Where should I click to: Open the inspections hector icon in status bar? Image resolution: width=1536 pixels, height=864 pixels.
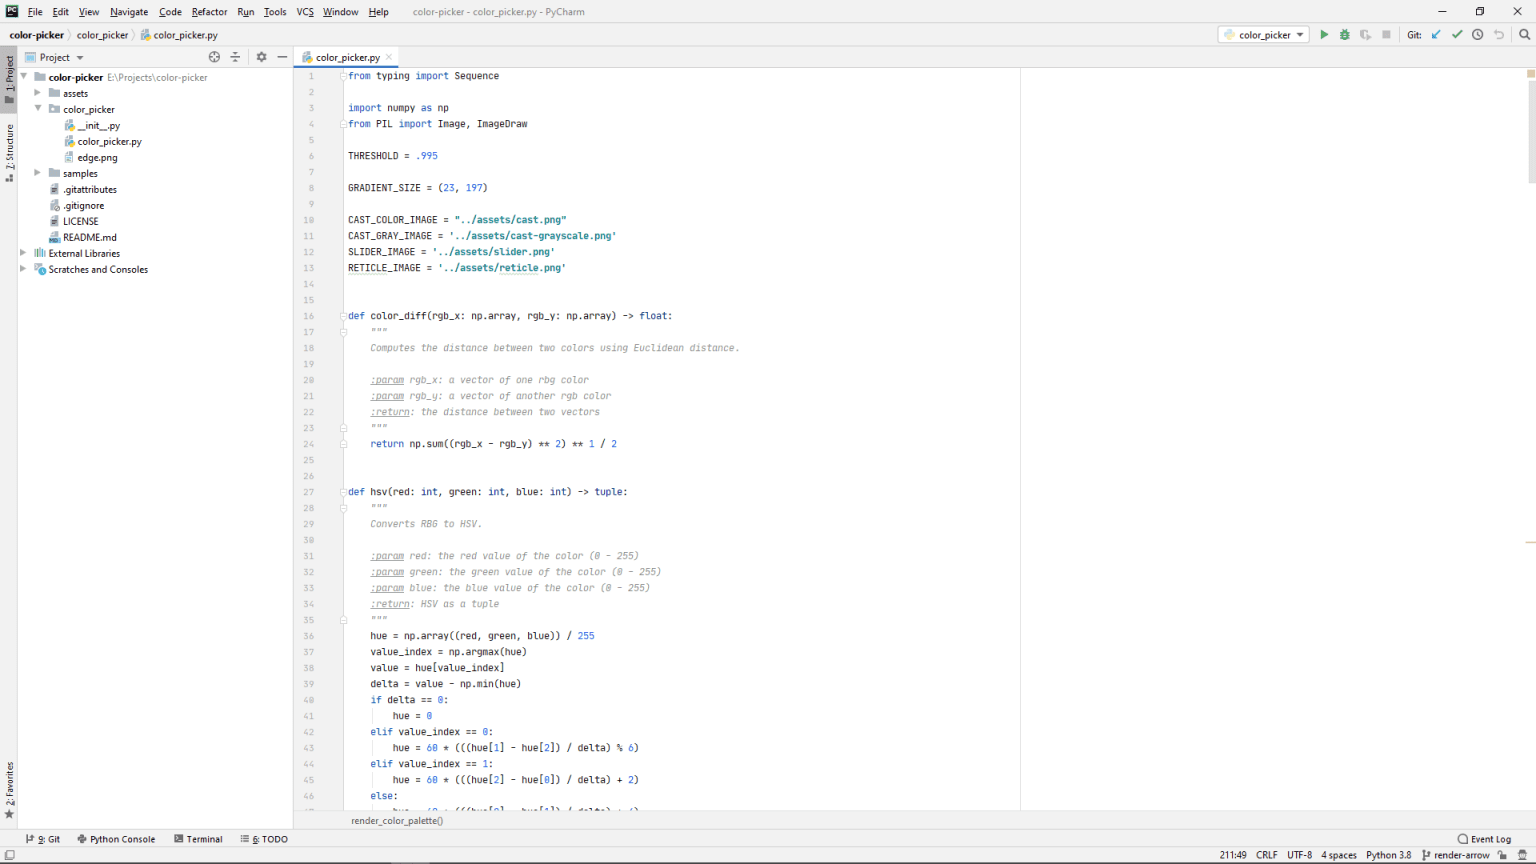(1522, 855)
